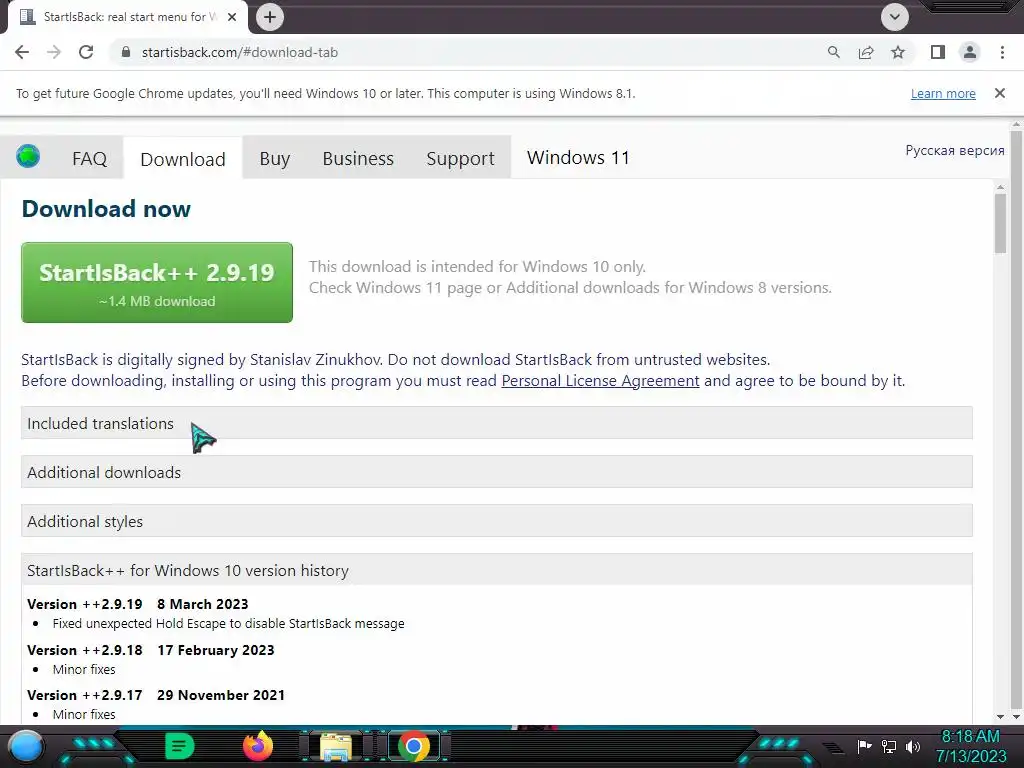Image resolution: width=1024 pixels, height=768 pixels.
Task: Click Learn more about Chrome updates
Action: click(943, 93)
